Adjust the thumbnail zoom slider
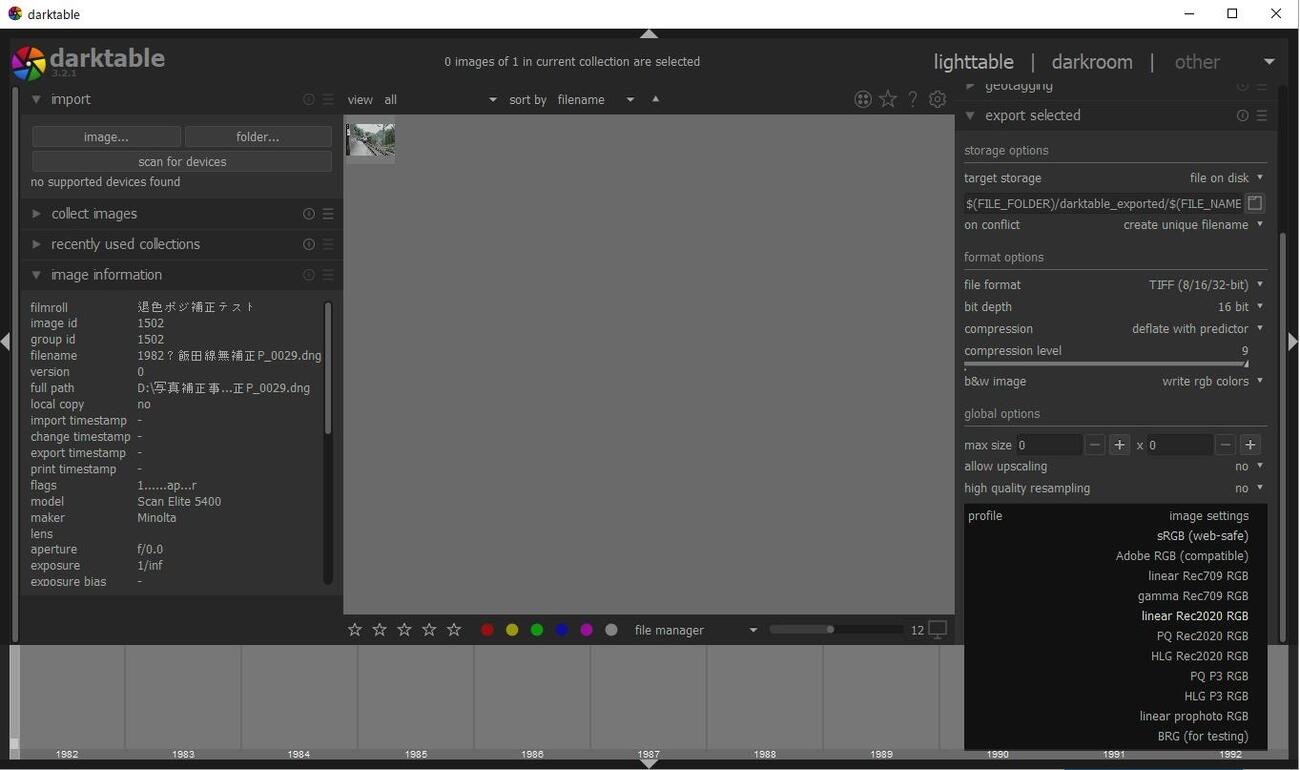The width and height of the screenshot is (1300, 770). point(830,629)
